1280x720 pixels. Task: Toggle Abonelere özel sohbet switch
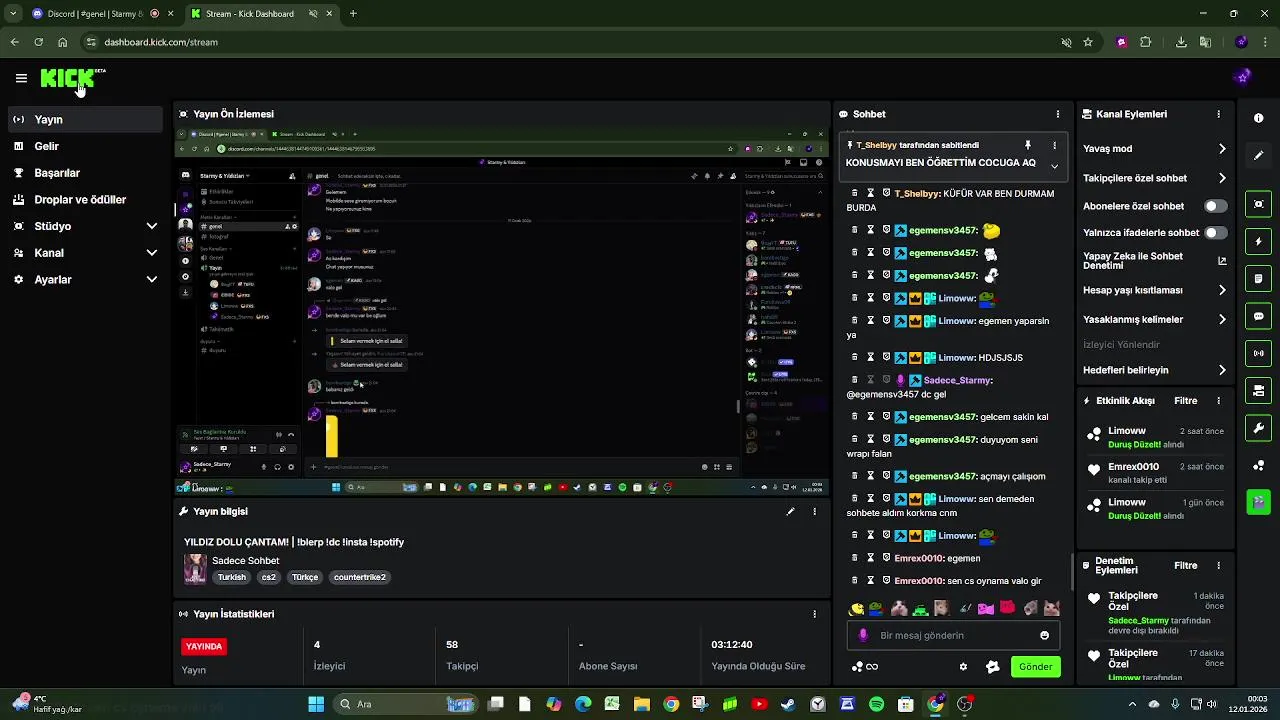coord(1215,206)
